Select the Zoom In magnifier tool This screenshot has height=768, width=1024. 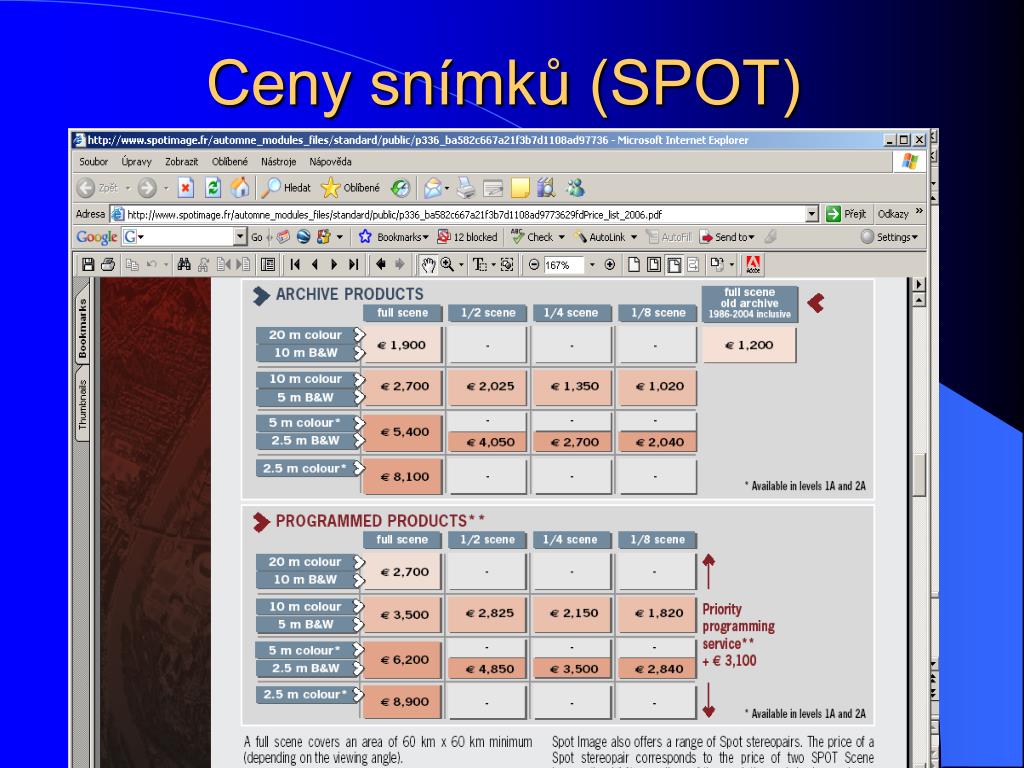click(x=447, y=264)
